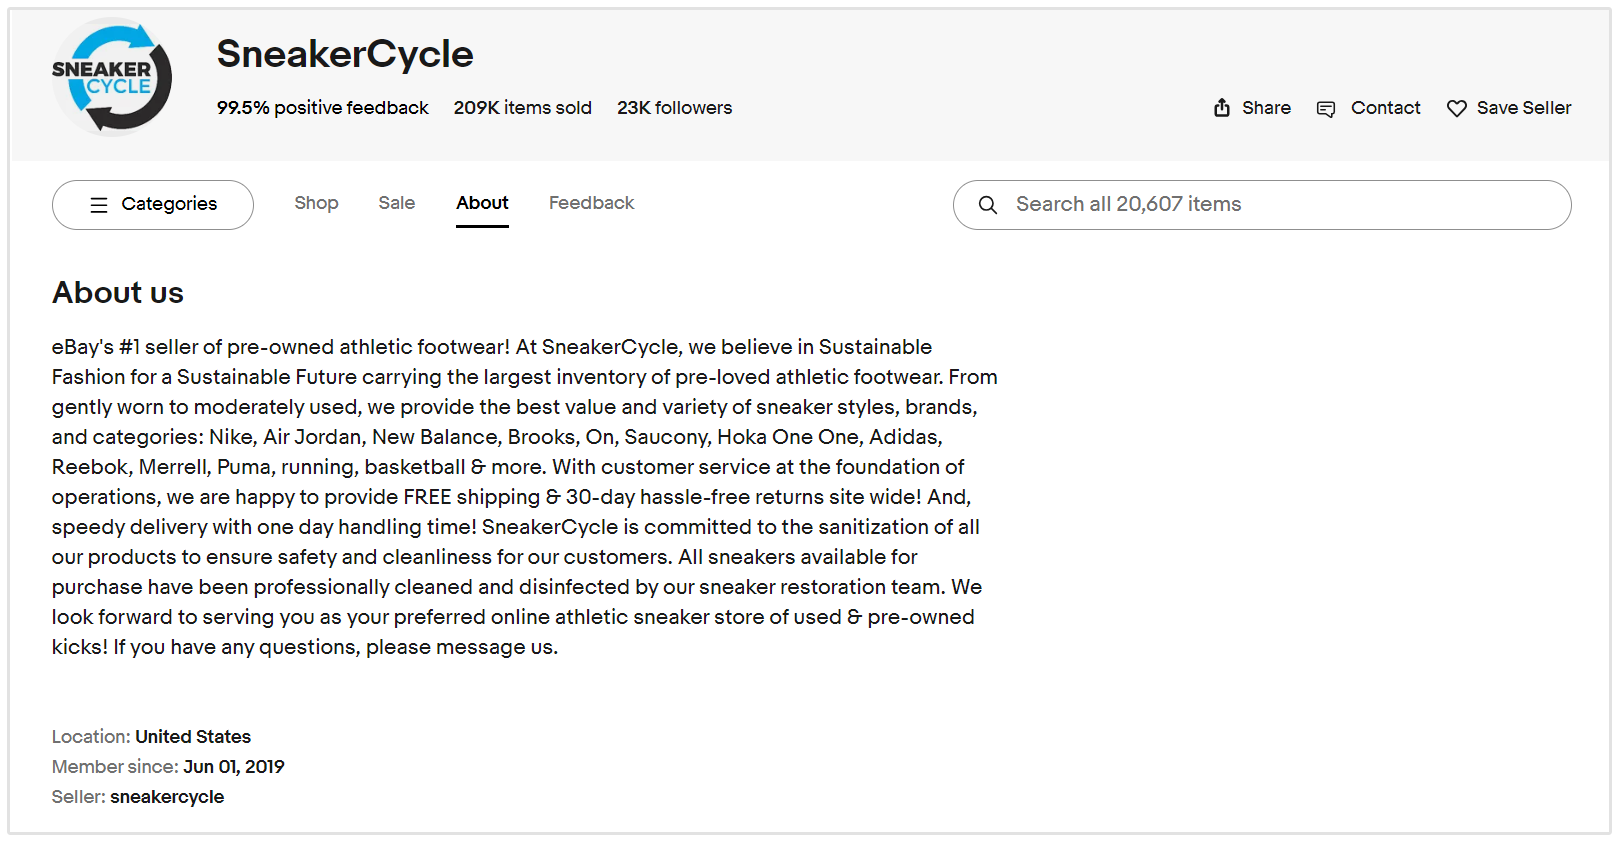Switch to the Sale tab
This screenshot has height=842, width=1619.
click(x=396, y=203)
